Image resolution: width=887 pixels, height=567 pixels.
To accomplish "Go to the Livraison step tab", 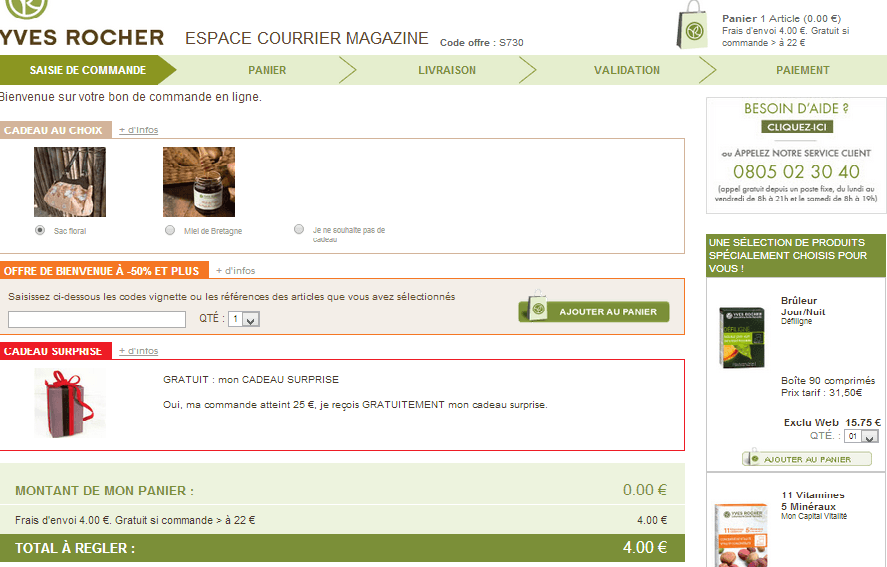I will tap(447, 70).
